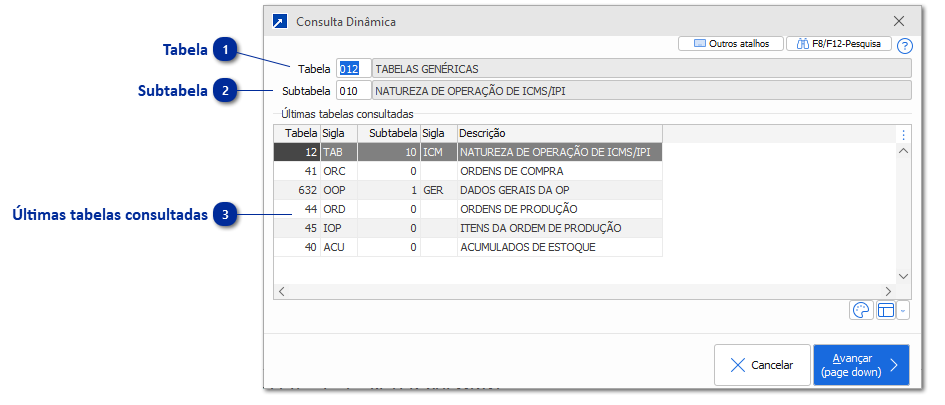Focus the Subtabela code input field
This screenshot has height=405, width=945.
tap(354, 91)
